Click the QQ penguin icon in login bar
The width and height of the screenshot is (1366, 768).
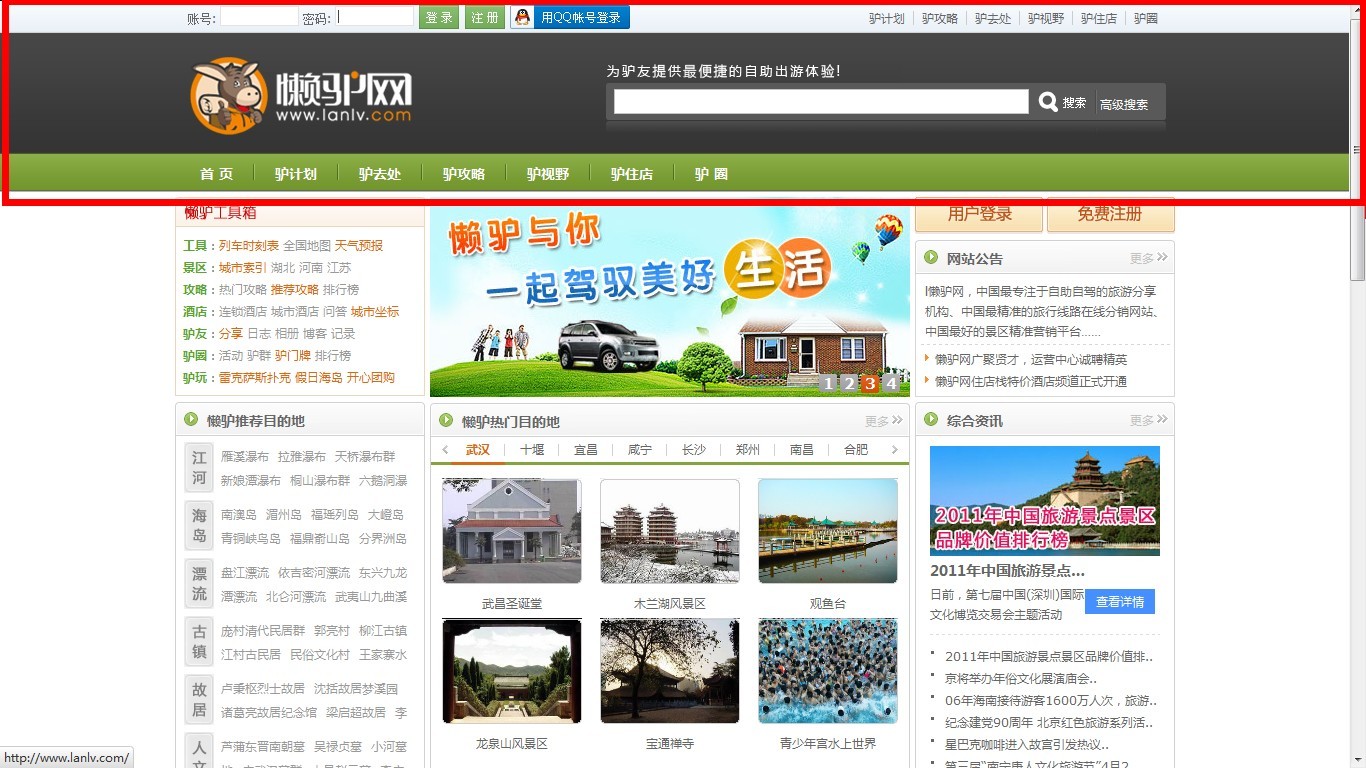pyautogui.click(x=522, y=17)
